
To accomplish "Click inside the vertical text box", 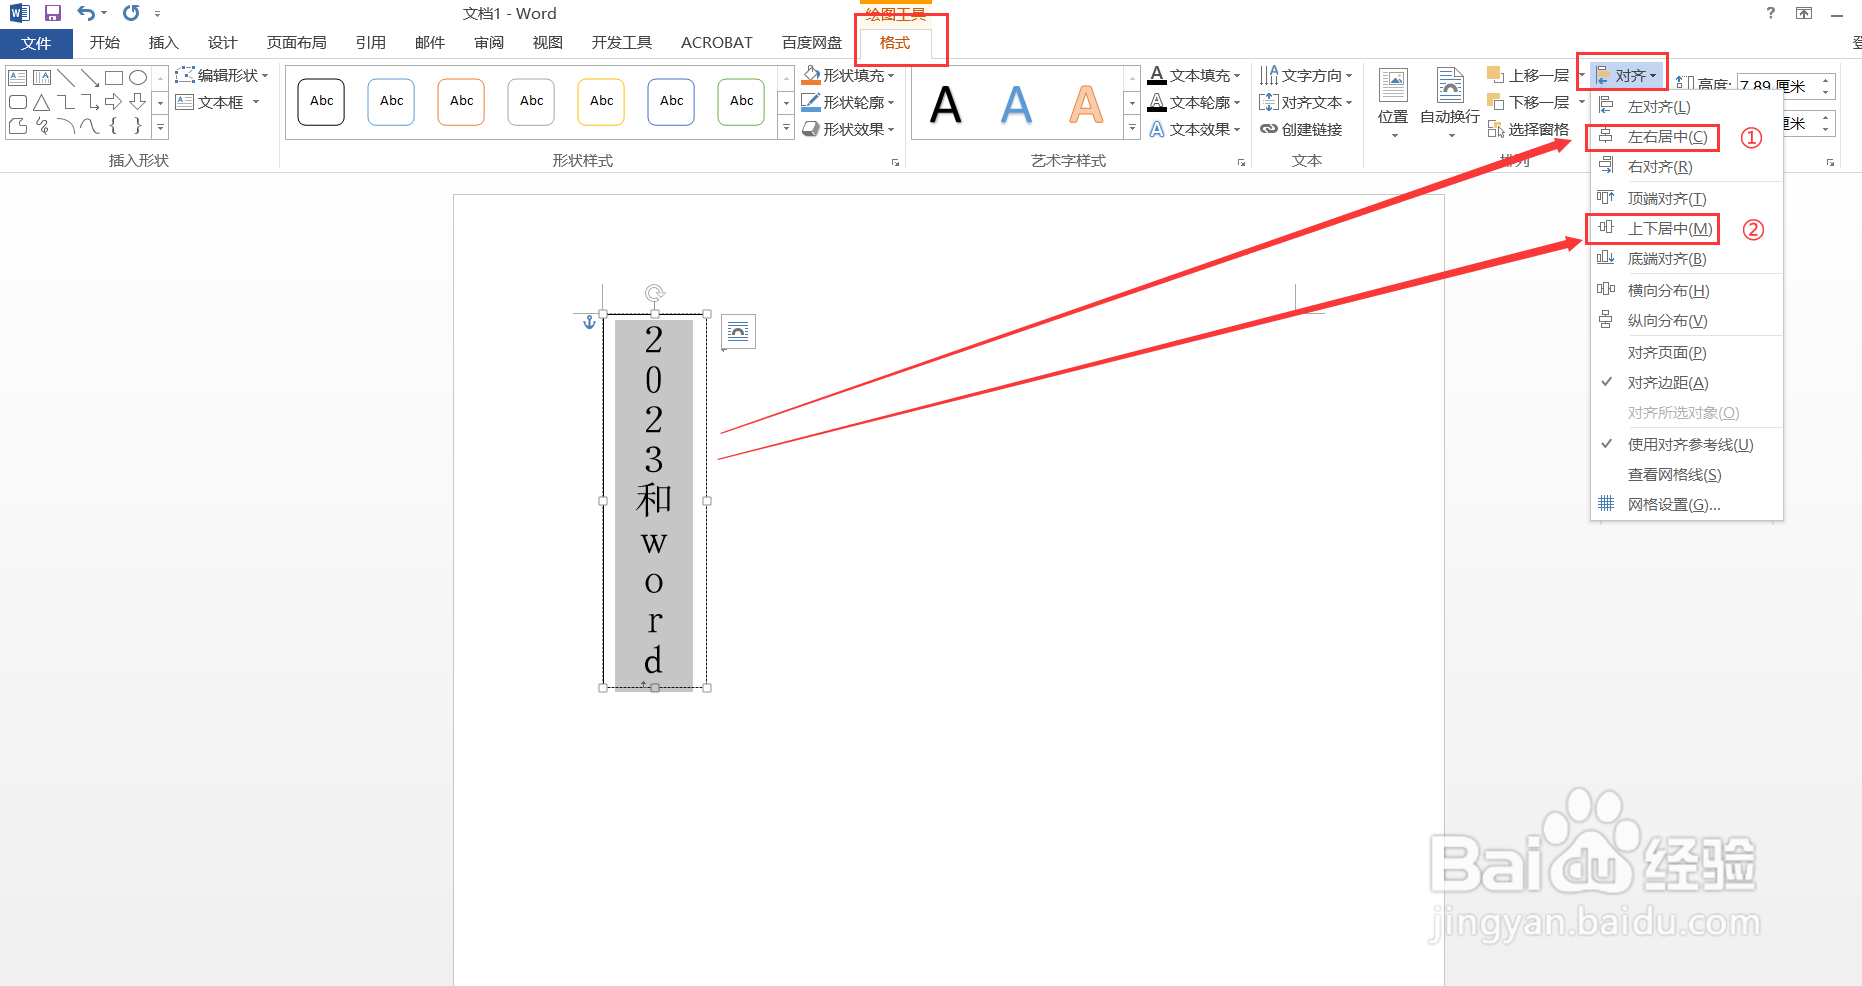I will click(654, 502).
